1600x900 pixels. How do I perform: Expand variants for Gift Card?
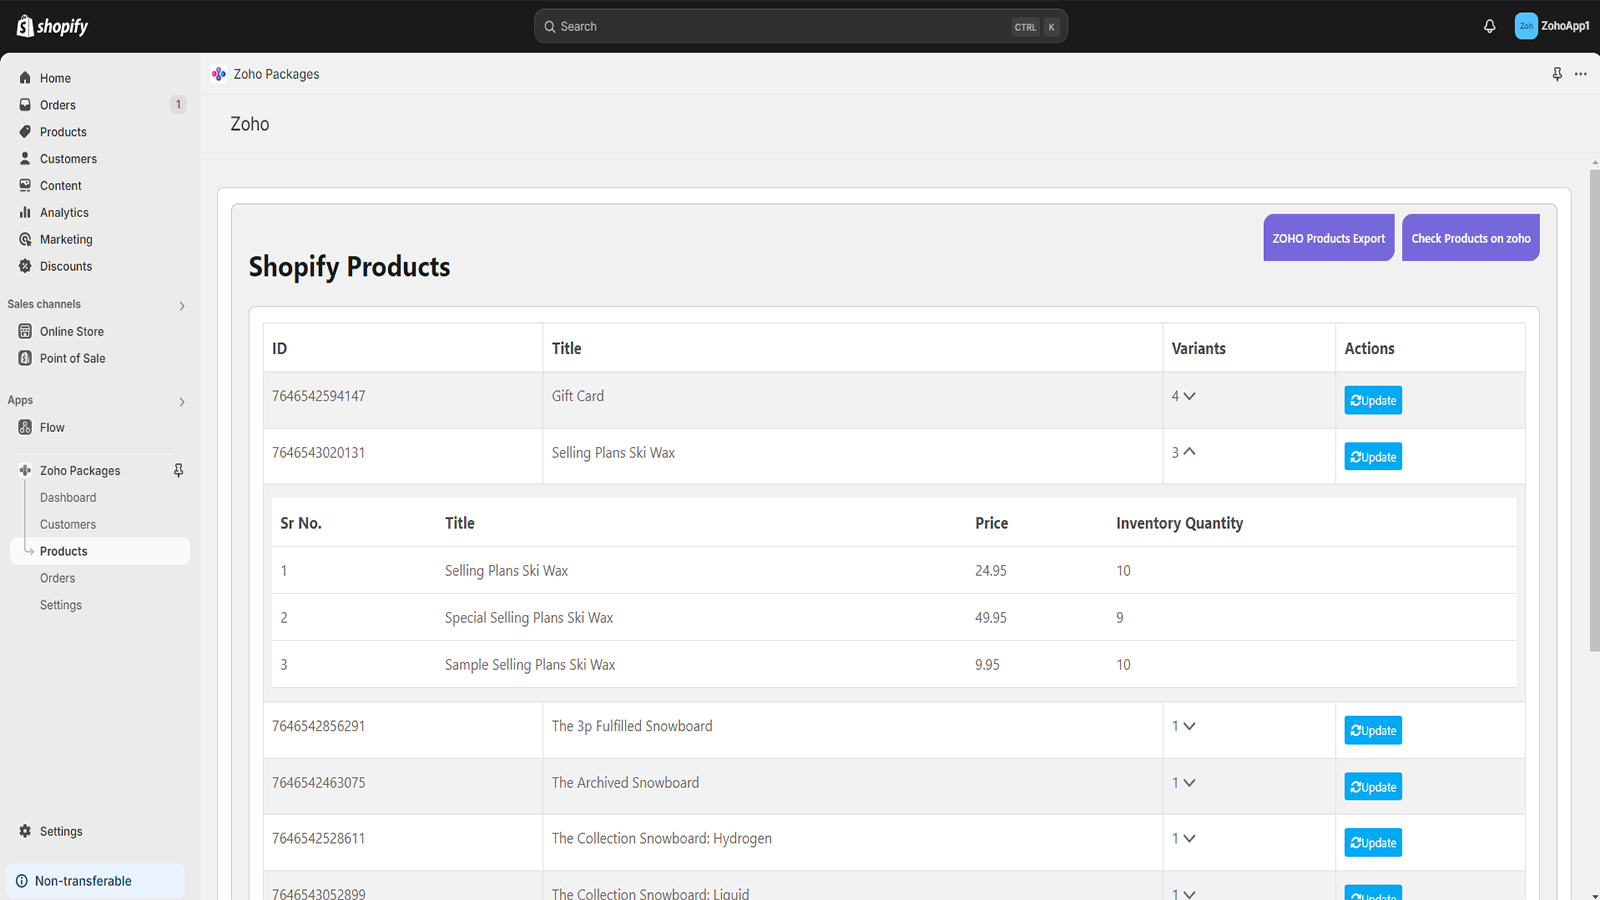click(1188, 396)
